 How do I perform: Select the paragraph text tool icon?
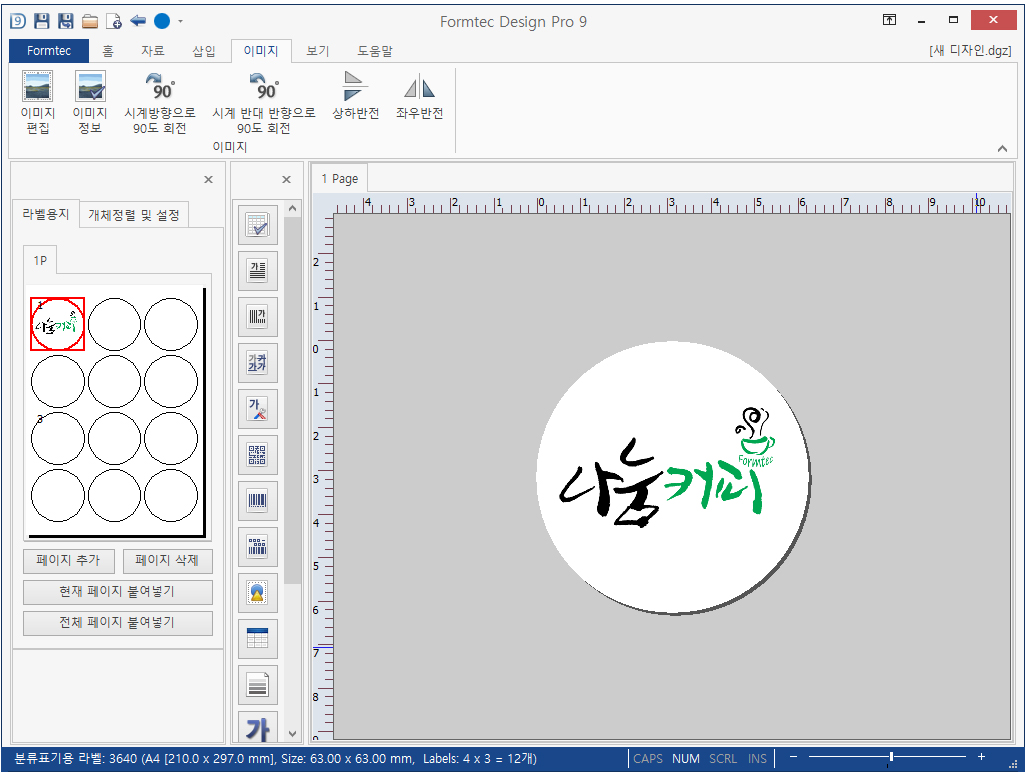(257, 271)
